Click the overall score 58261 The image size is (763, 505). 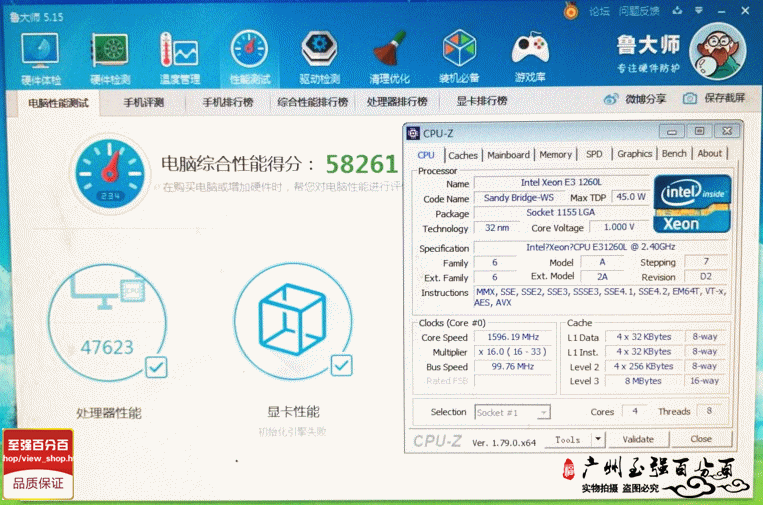tap(362, 164)
